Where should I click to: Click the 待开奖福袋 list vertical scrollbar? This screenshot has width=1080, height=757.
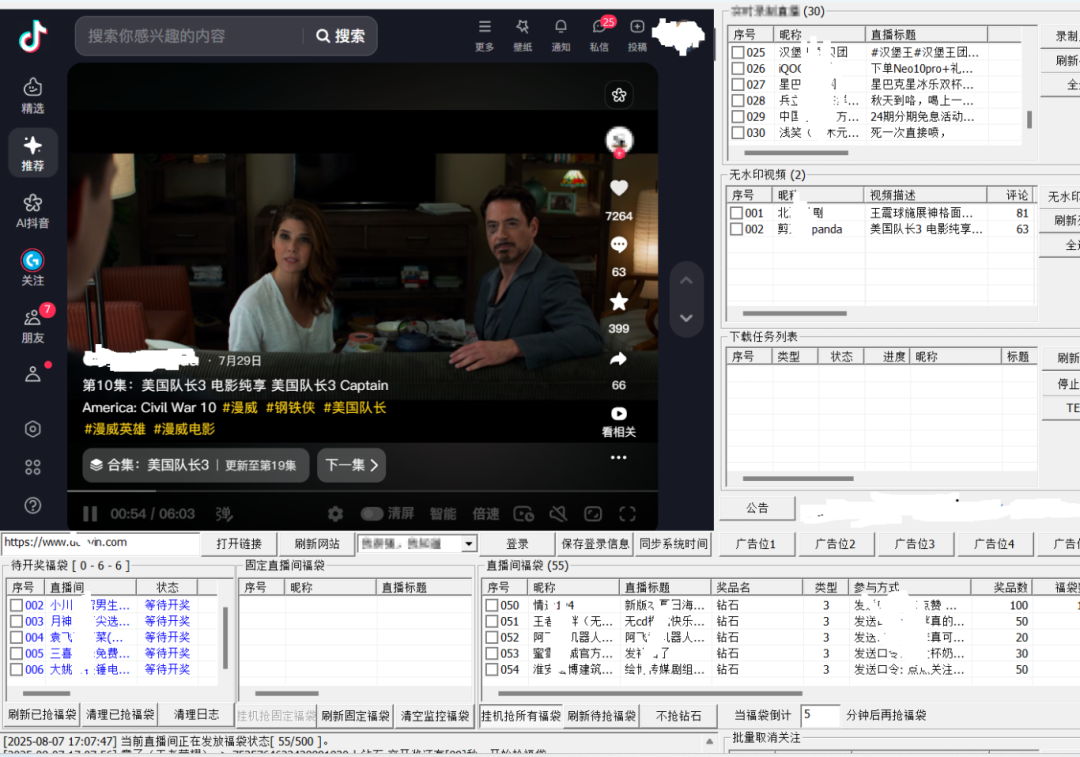[x=225, y=638]
